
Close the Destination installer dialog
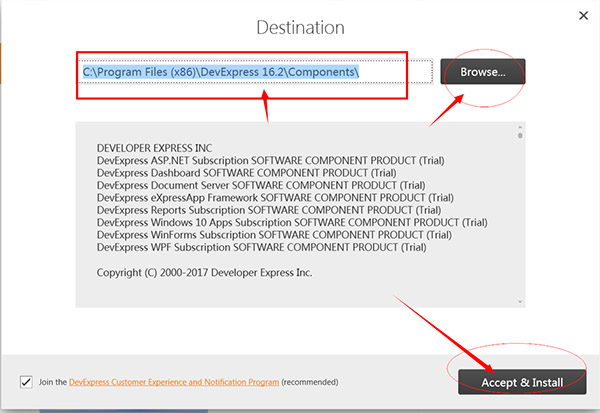(583, 16)
